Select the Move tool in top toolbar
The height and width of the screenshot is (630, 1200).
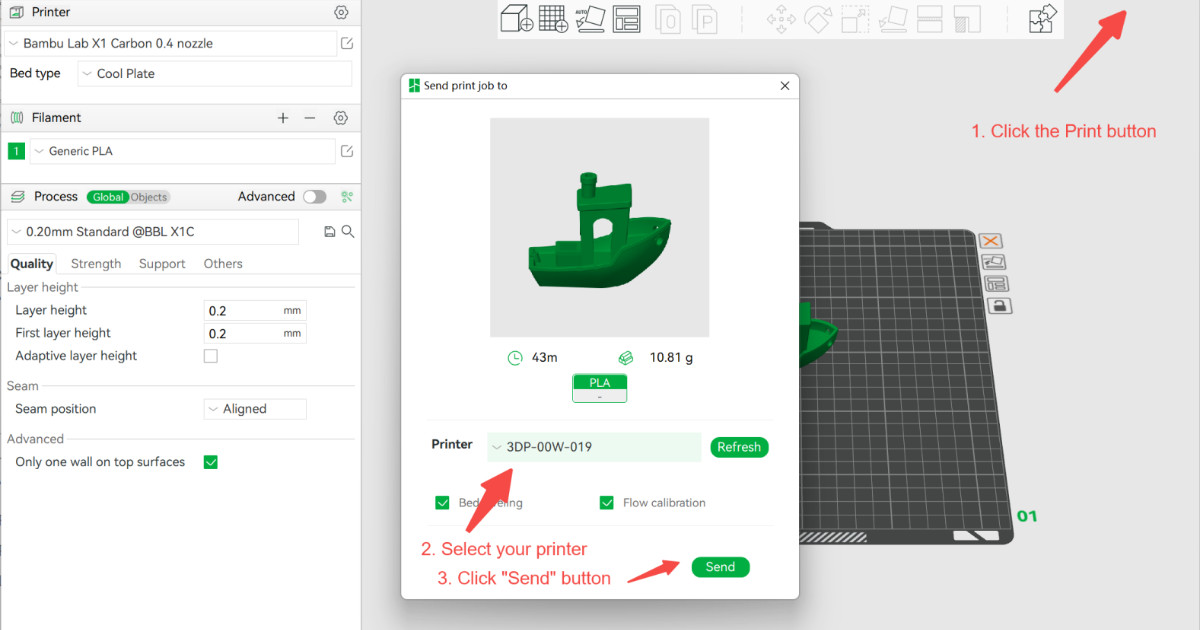(781, 18)
